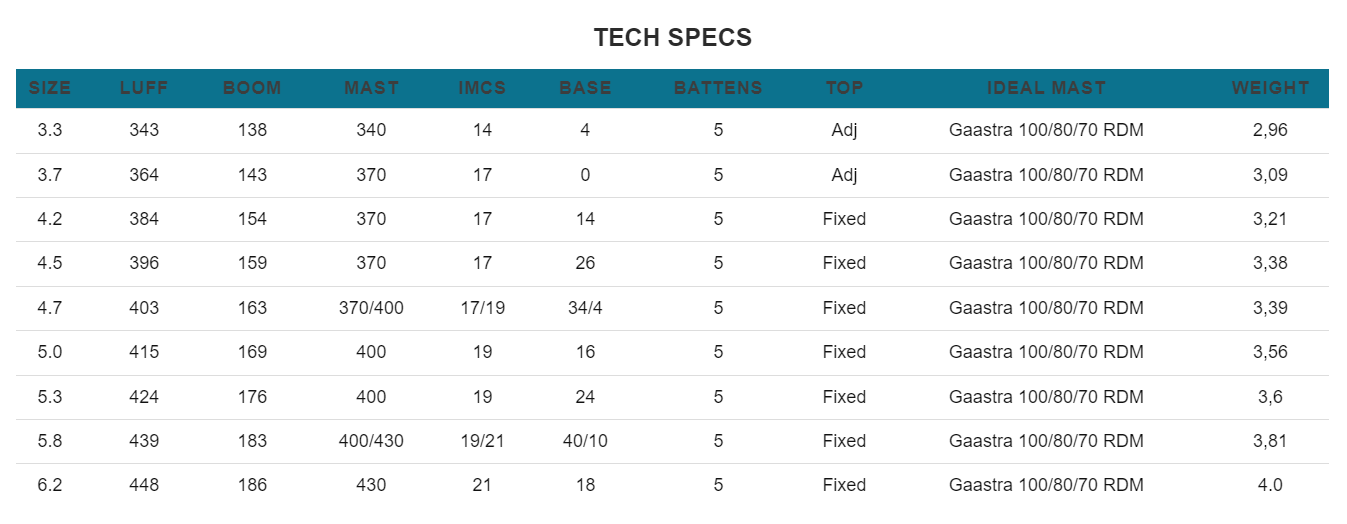Click the TECH SPECS heading
The height and width of the screenshot is (524, 1347).
click(673, 38)
